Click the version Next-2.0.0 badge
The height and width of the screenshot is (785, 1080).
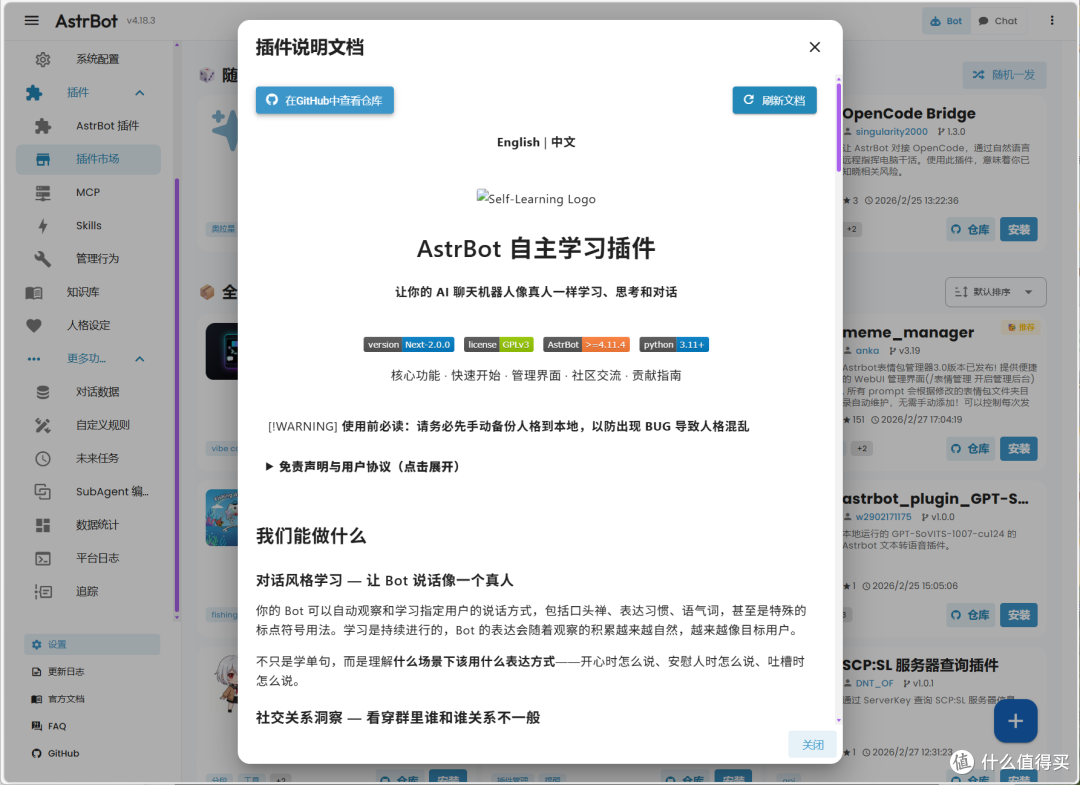[408, 344]
